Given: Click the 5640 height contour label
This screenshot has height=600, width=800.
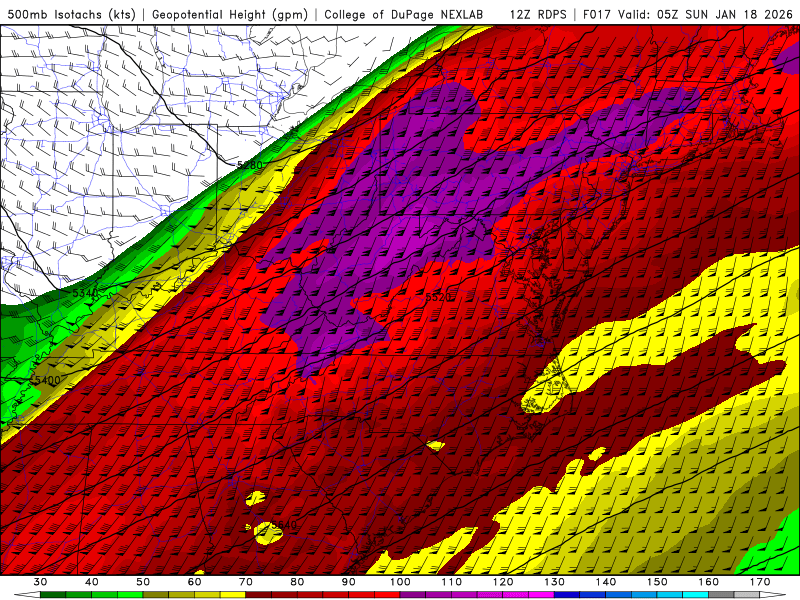Looking at the screenshot, I should tap(284, 525).
